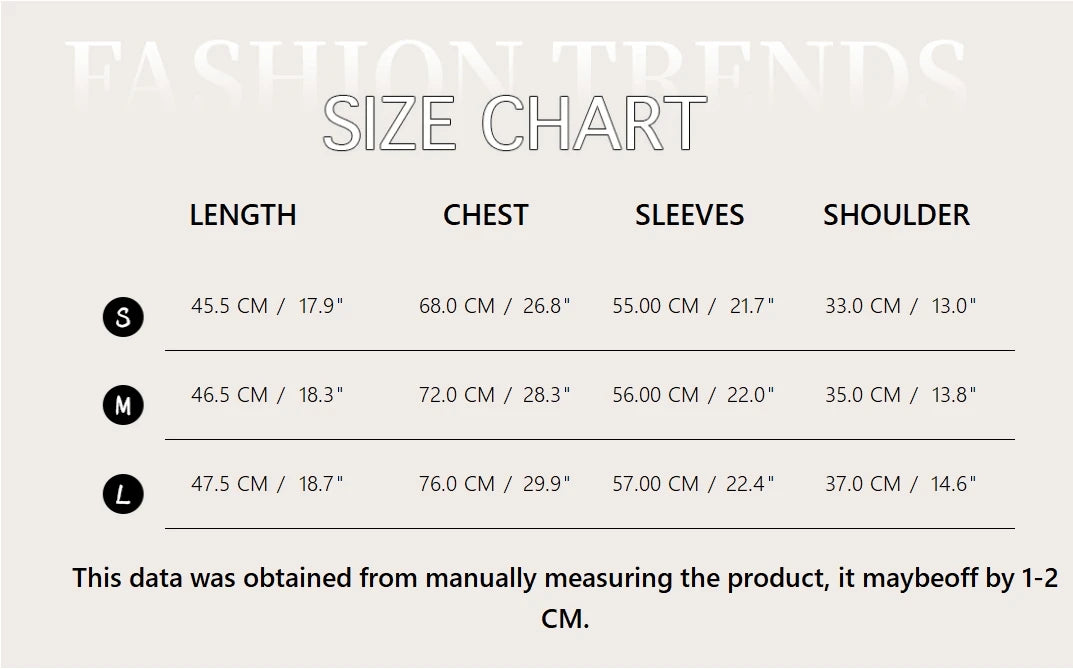Click the SIZE CHART title
Screen dimensions: 1073x669
515,123
